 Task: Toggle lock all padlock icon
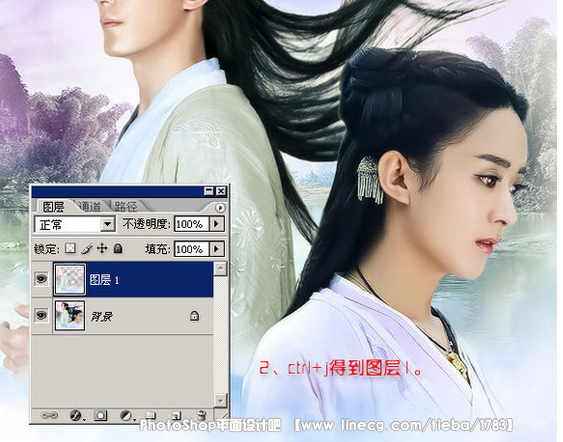tap(118, 248)
